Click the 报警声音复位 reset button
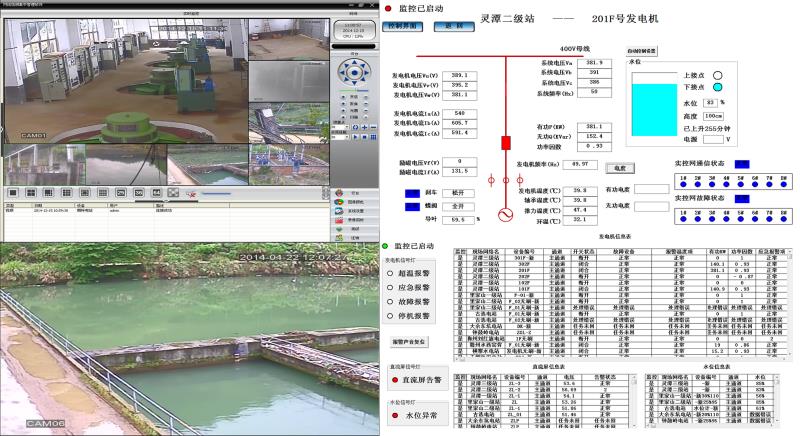The image size is (800, 436). point(410,342)
